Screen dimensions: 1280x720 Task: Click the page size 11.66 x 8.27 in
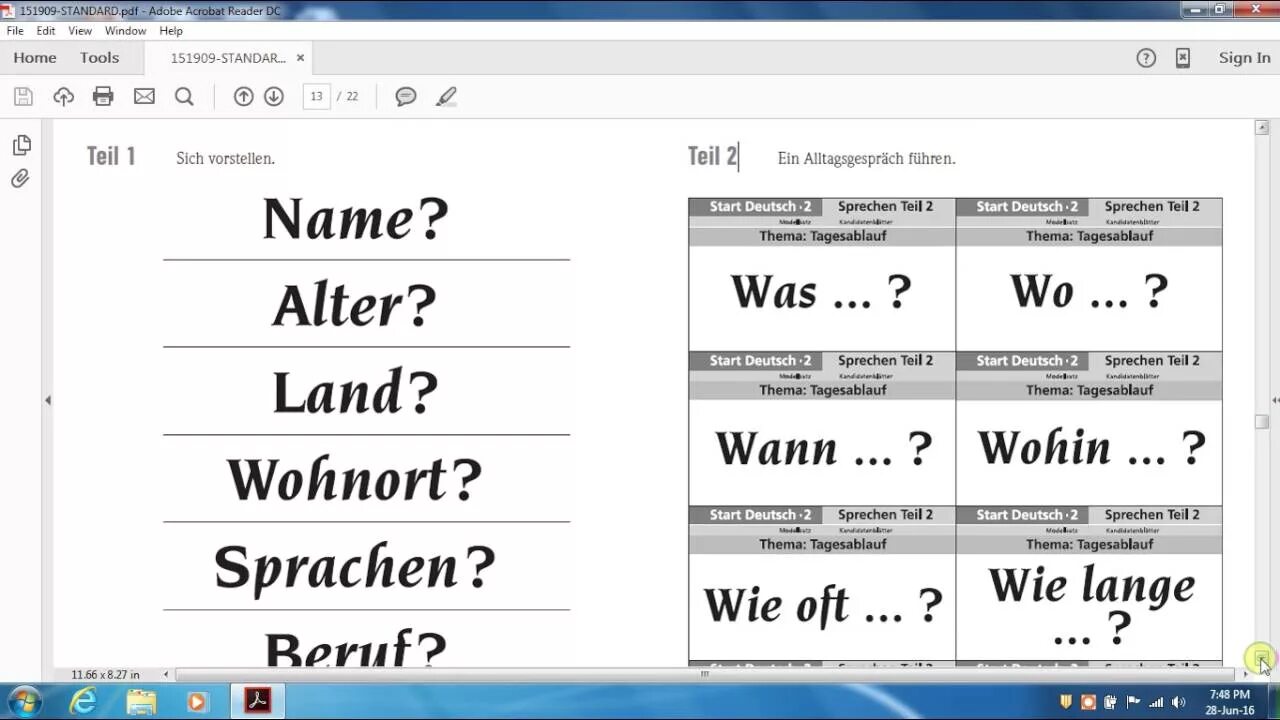click(x=105, y=674)
